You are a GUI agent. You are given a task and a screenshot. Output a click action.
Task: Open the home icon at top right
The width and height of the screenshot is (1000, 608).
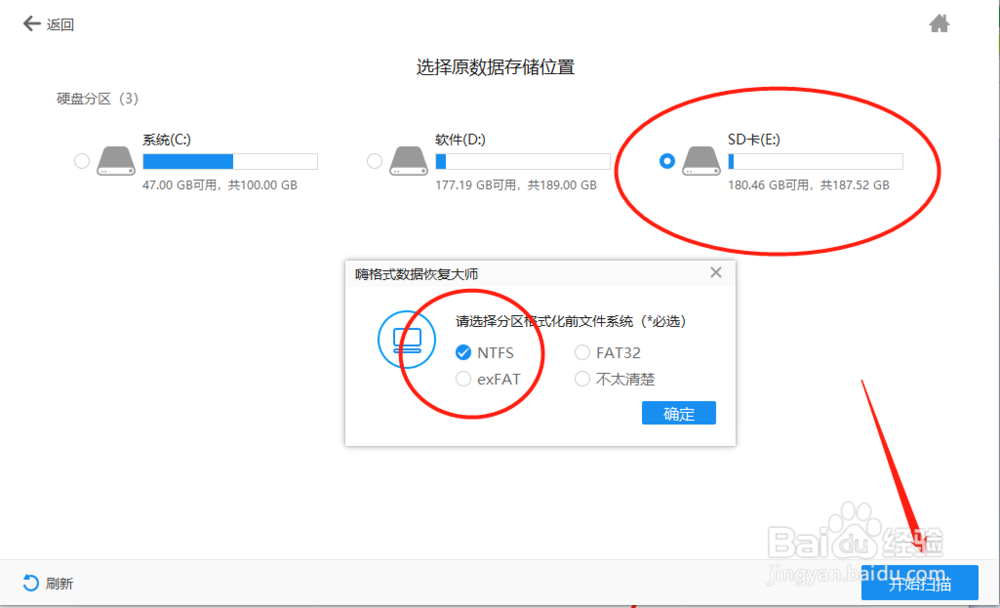click(x=939, y=22)
